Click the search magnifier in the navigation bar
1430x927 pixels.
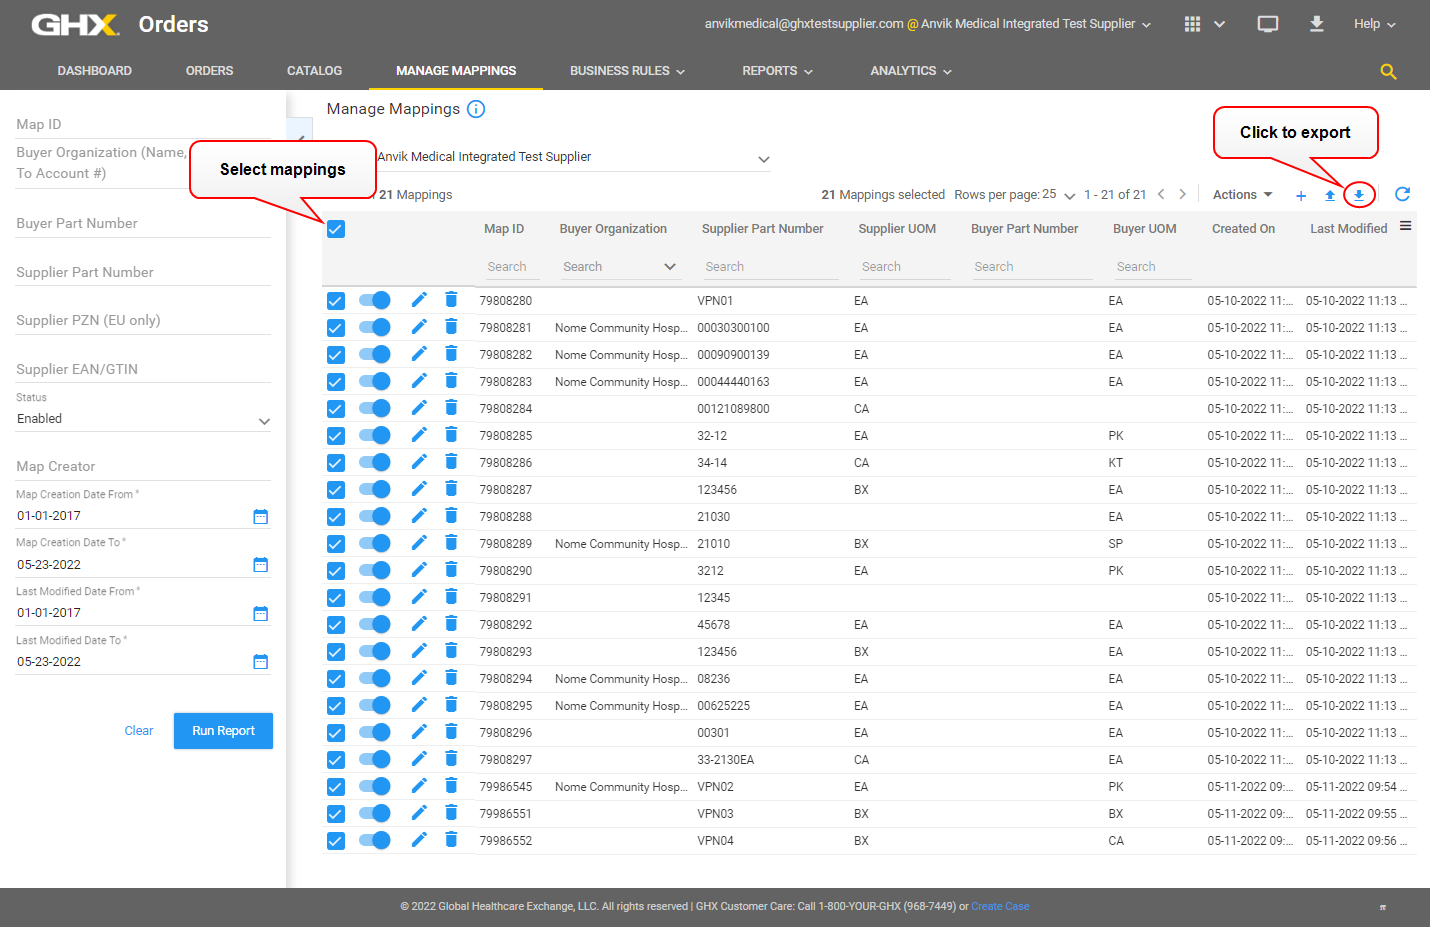tap(1388, 71)
